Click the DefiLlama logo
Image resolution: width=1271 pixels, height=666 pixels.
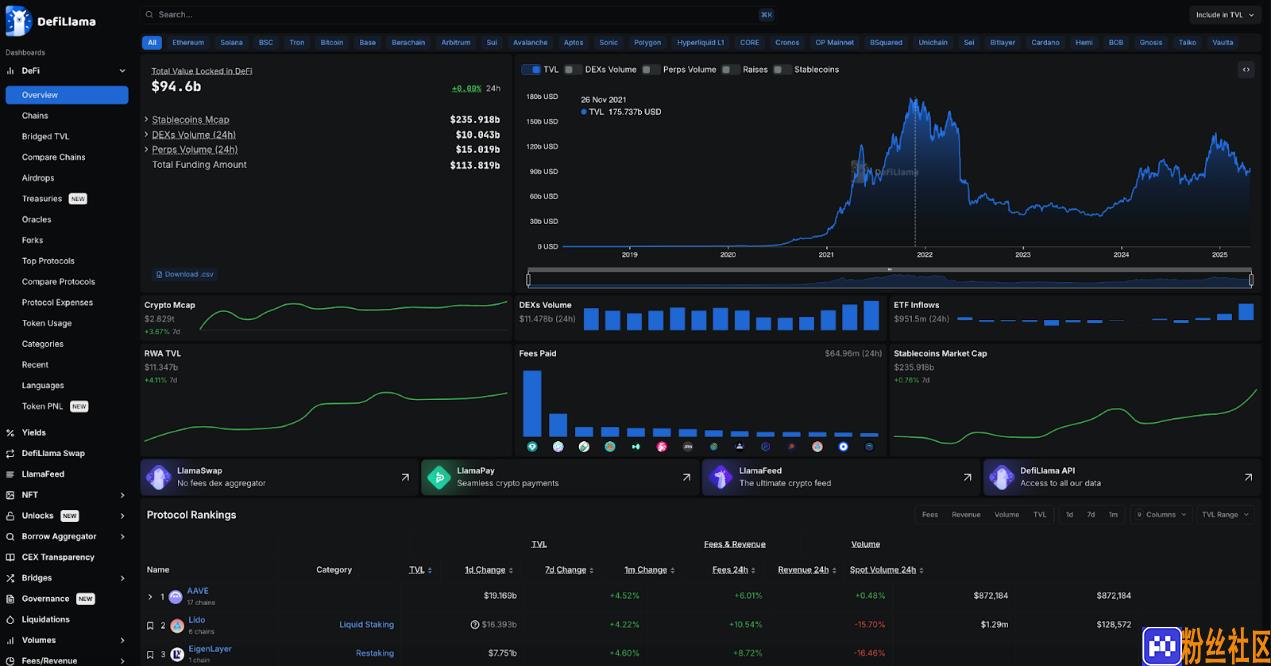click(x=50, y=20)
